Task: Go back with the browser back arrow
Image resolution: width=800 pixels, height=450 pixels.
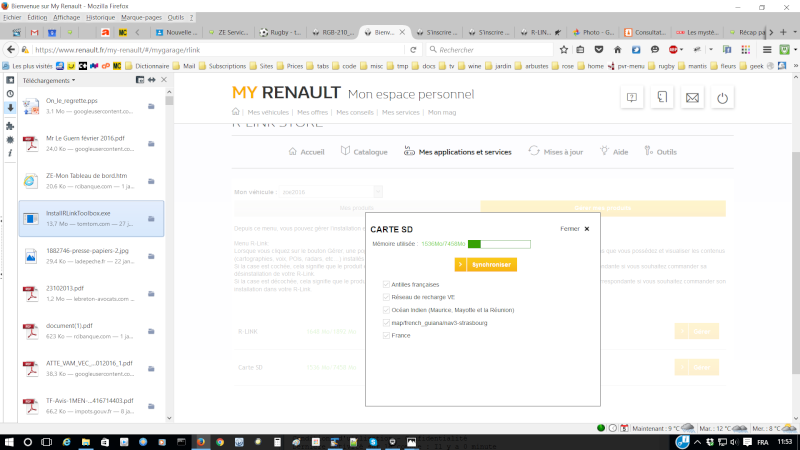Action: (11, 49)
